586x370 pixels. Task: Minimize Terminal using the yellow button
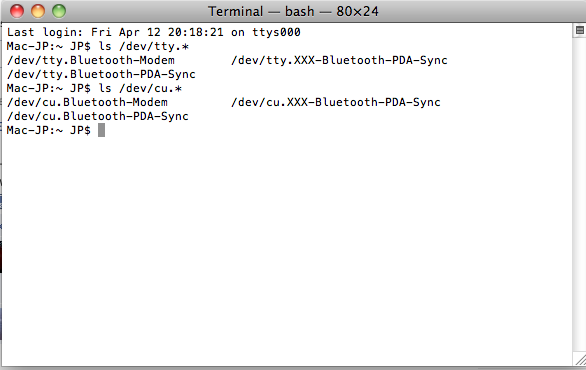38,11
